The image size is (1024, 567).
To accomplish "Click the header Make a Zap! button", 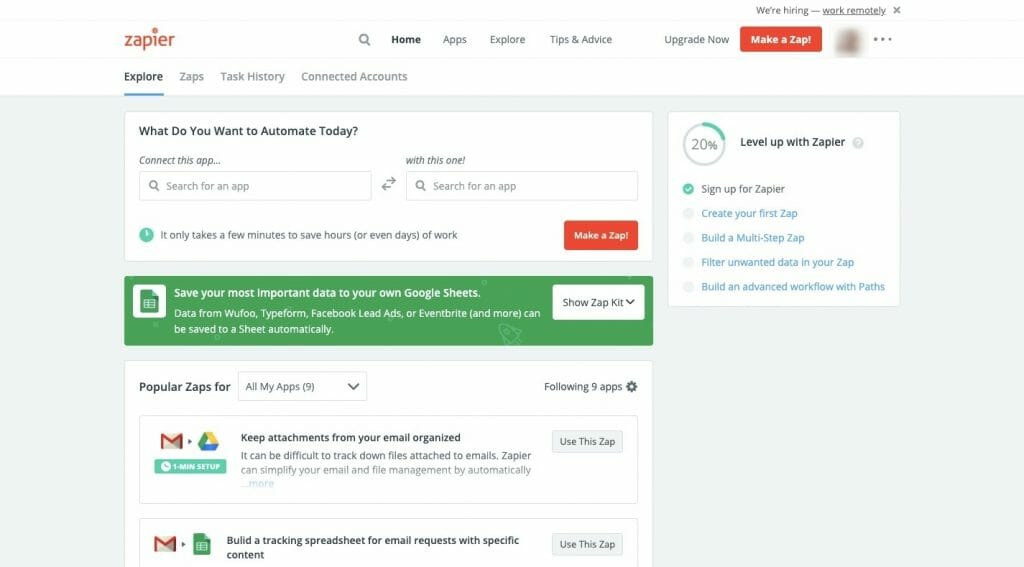I will point(780,39).
